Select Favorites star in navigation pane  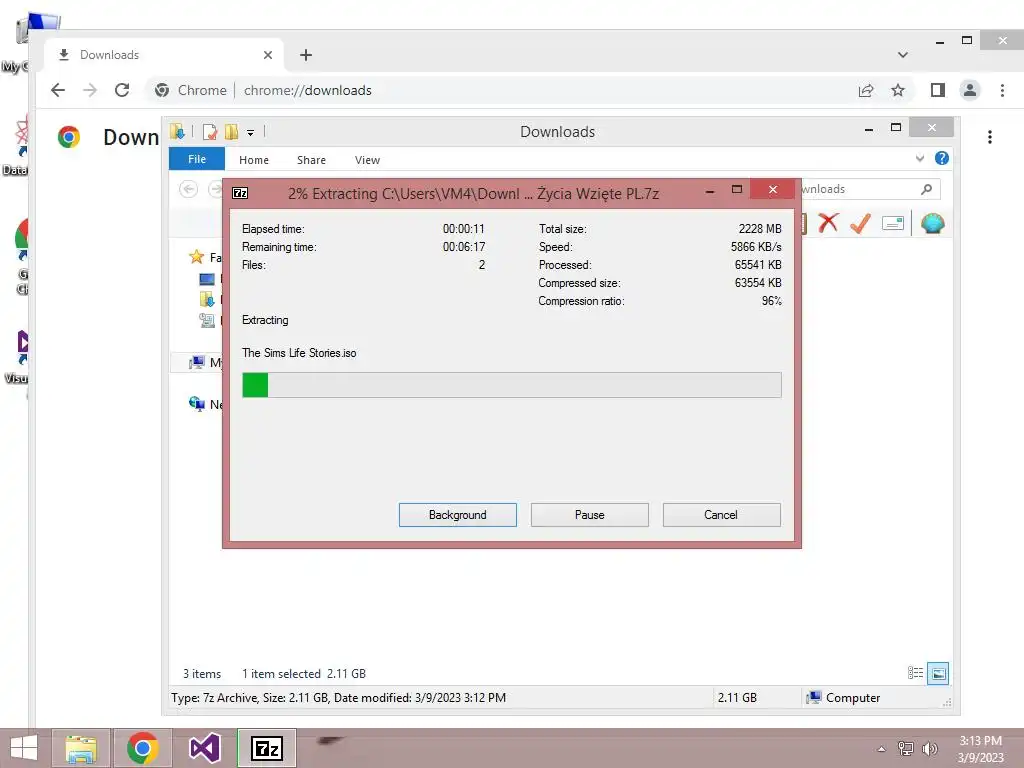click(196, 257)
